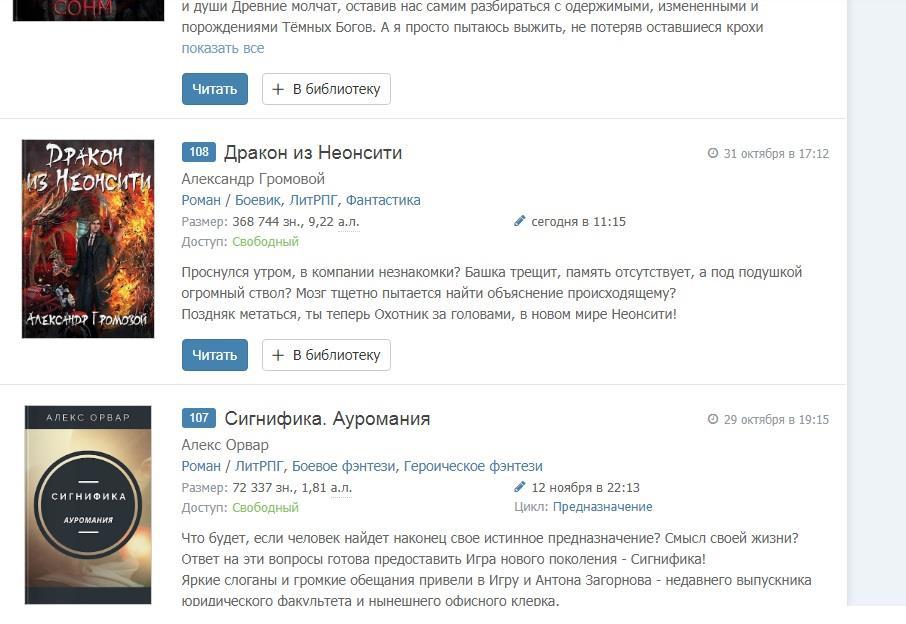This screenshot has width=906, height=624.
Task: Open the Дракон из Неонсити title link
Action: 313,153
